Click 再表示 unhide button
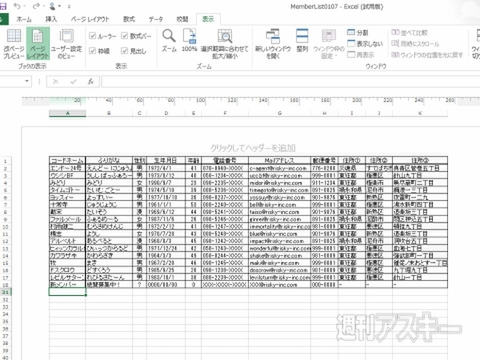 (360, 54)
